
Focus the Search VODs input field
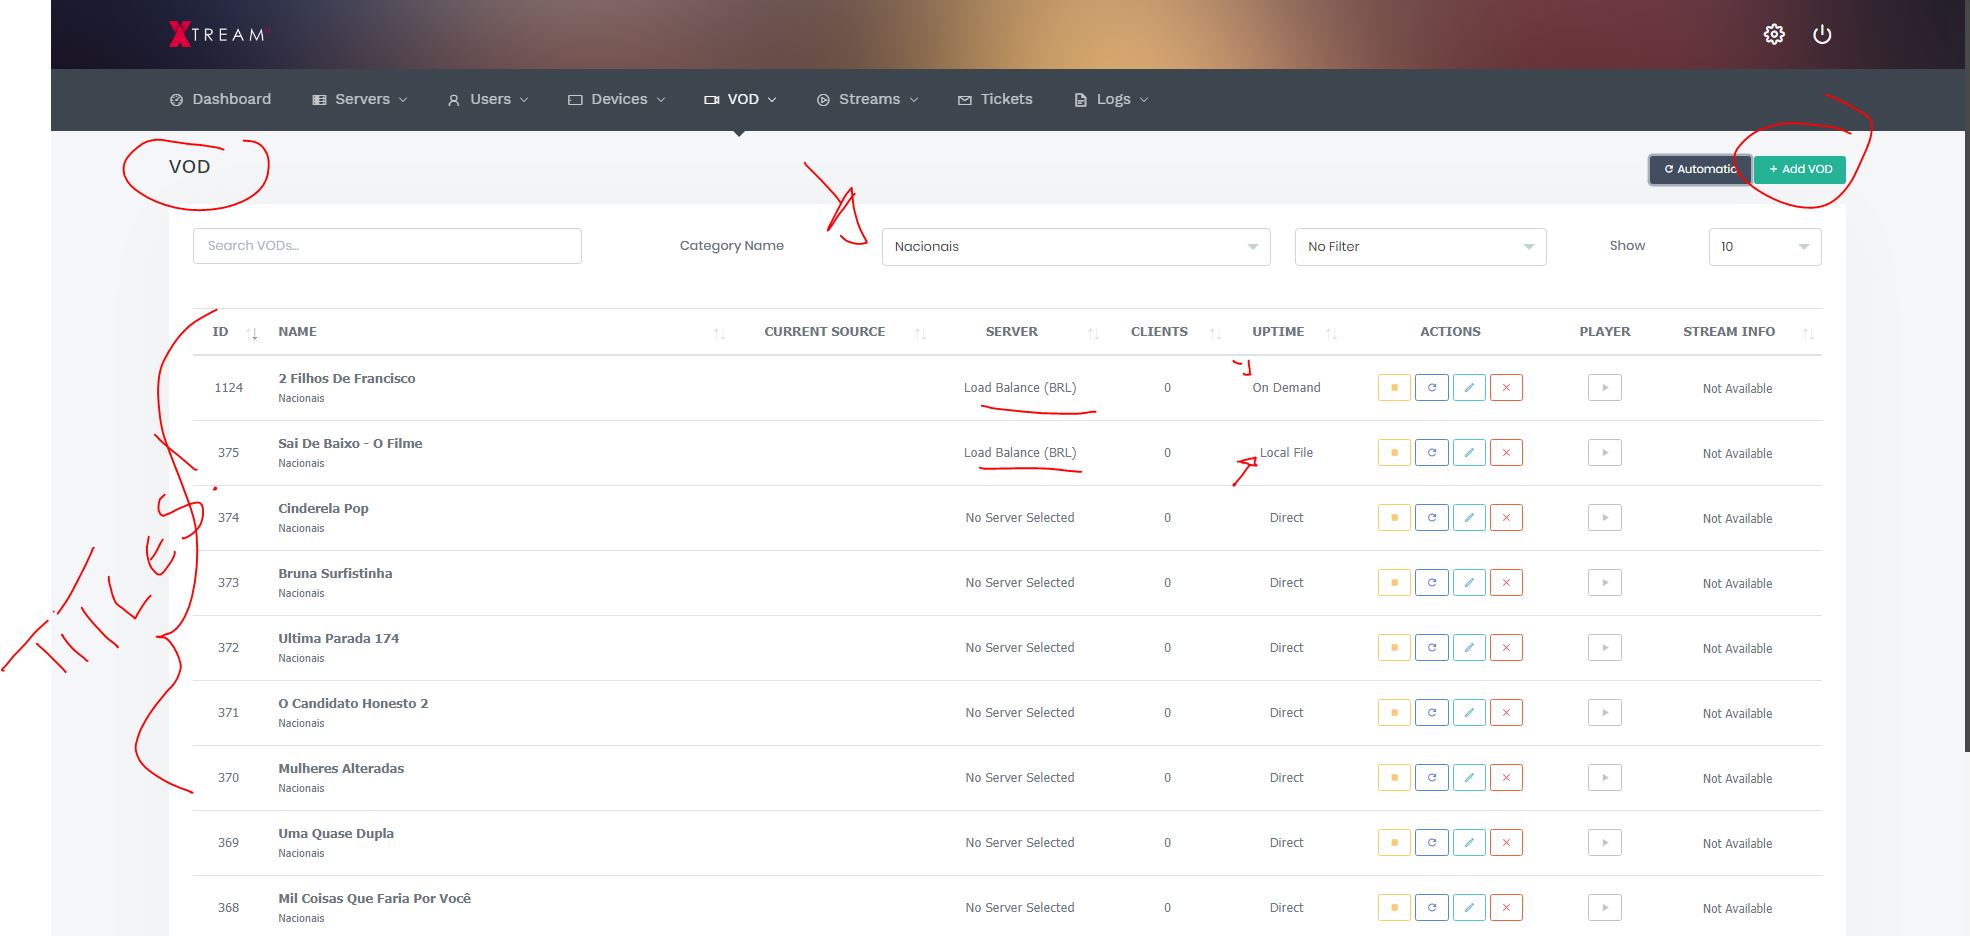387,246
